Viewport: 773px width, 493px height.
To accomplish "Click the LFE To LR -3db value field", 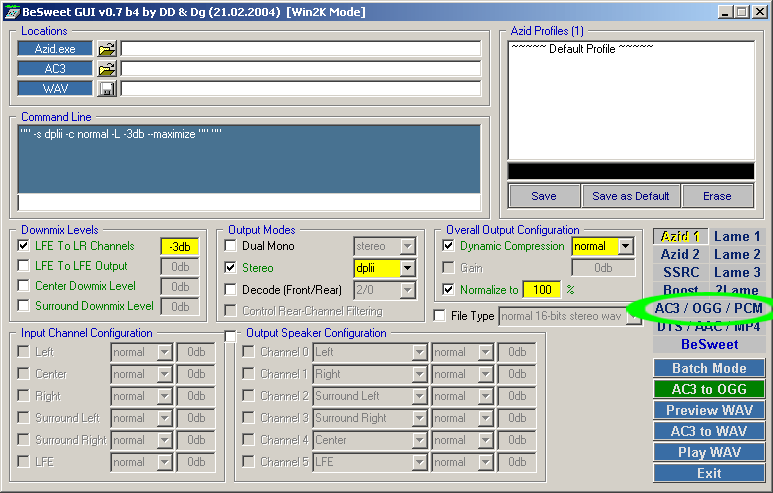I will pyautogui.click(x=180, y=246).
